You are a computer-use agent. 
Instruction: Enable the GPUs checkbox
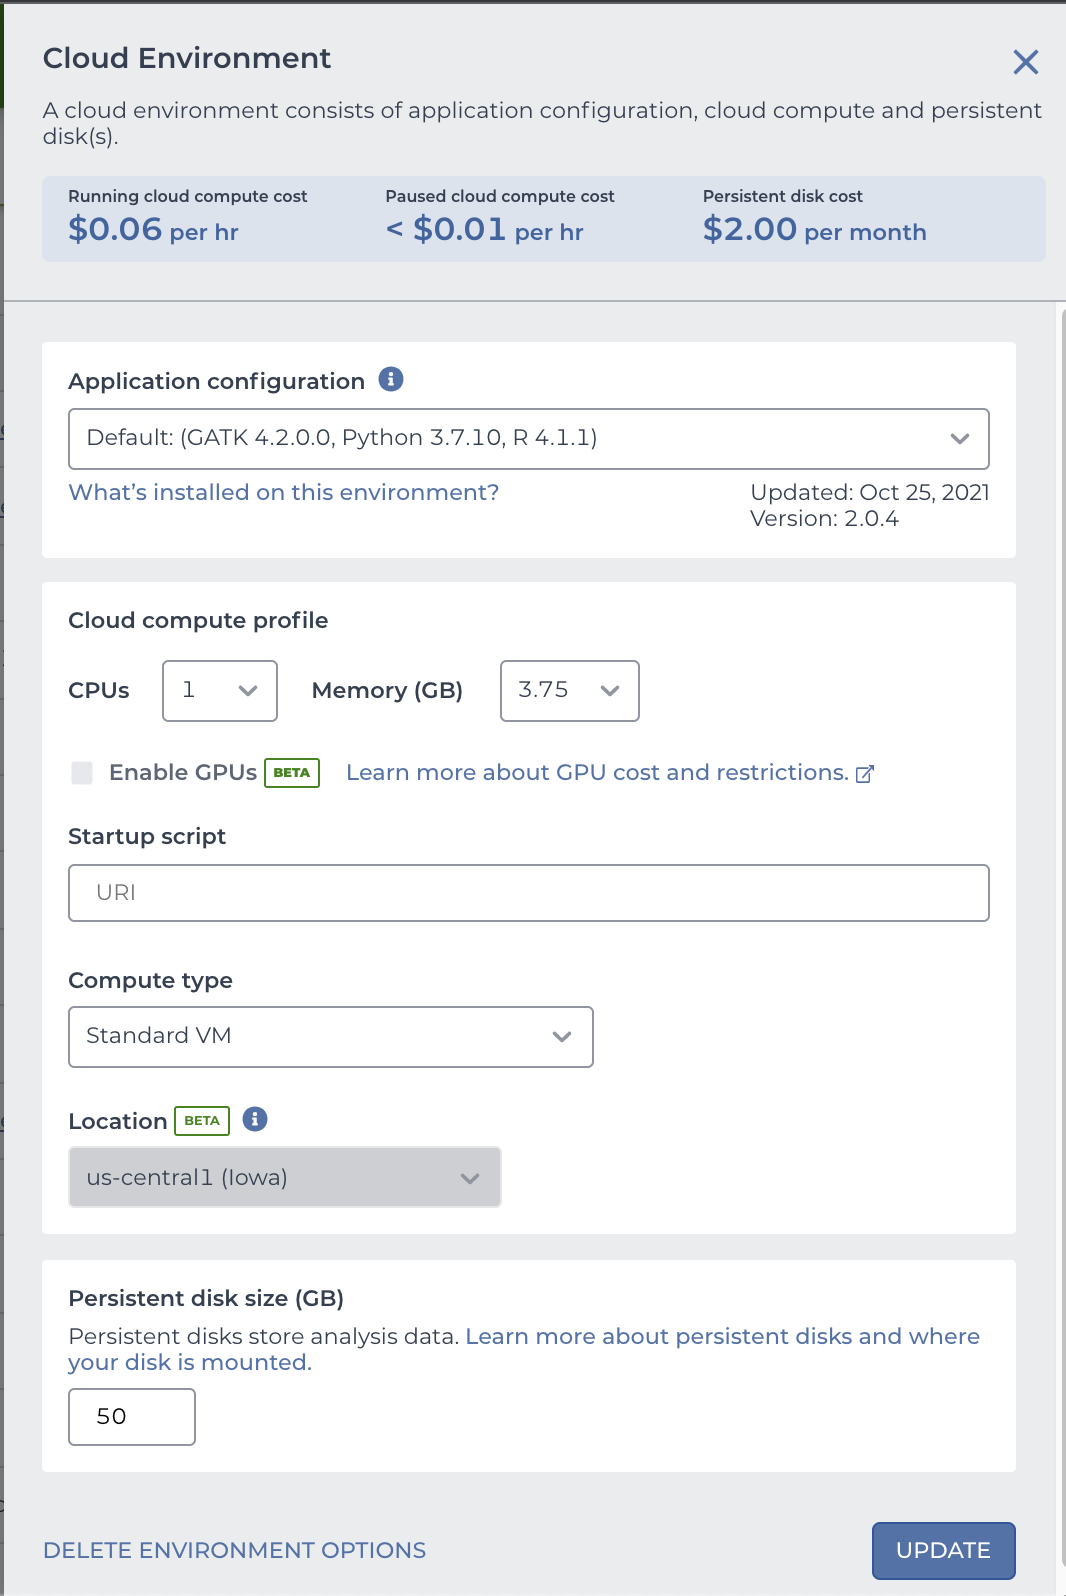pyautogui.click(x=82, y=773)
